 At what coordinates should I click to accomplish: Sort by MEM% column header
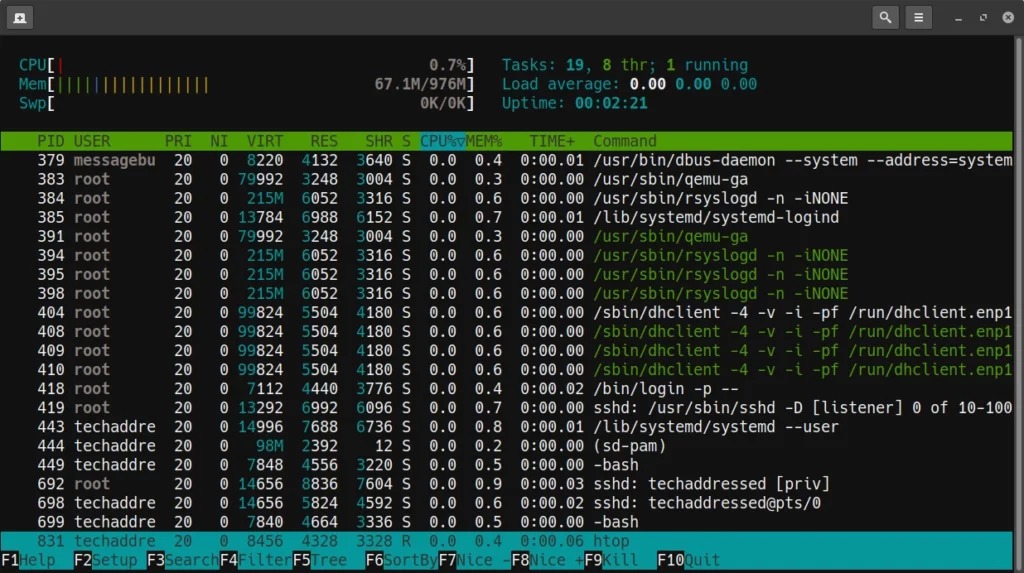tap(484, 141)
